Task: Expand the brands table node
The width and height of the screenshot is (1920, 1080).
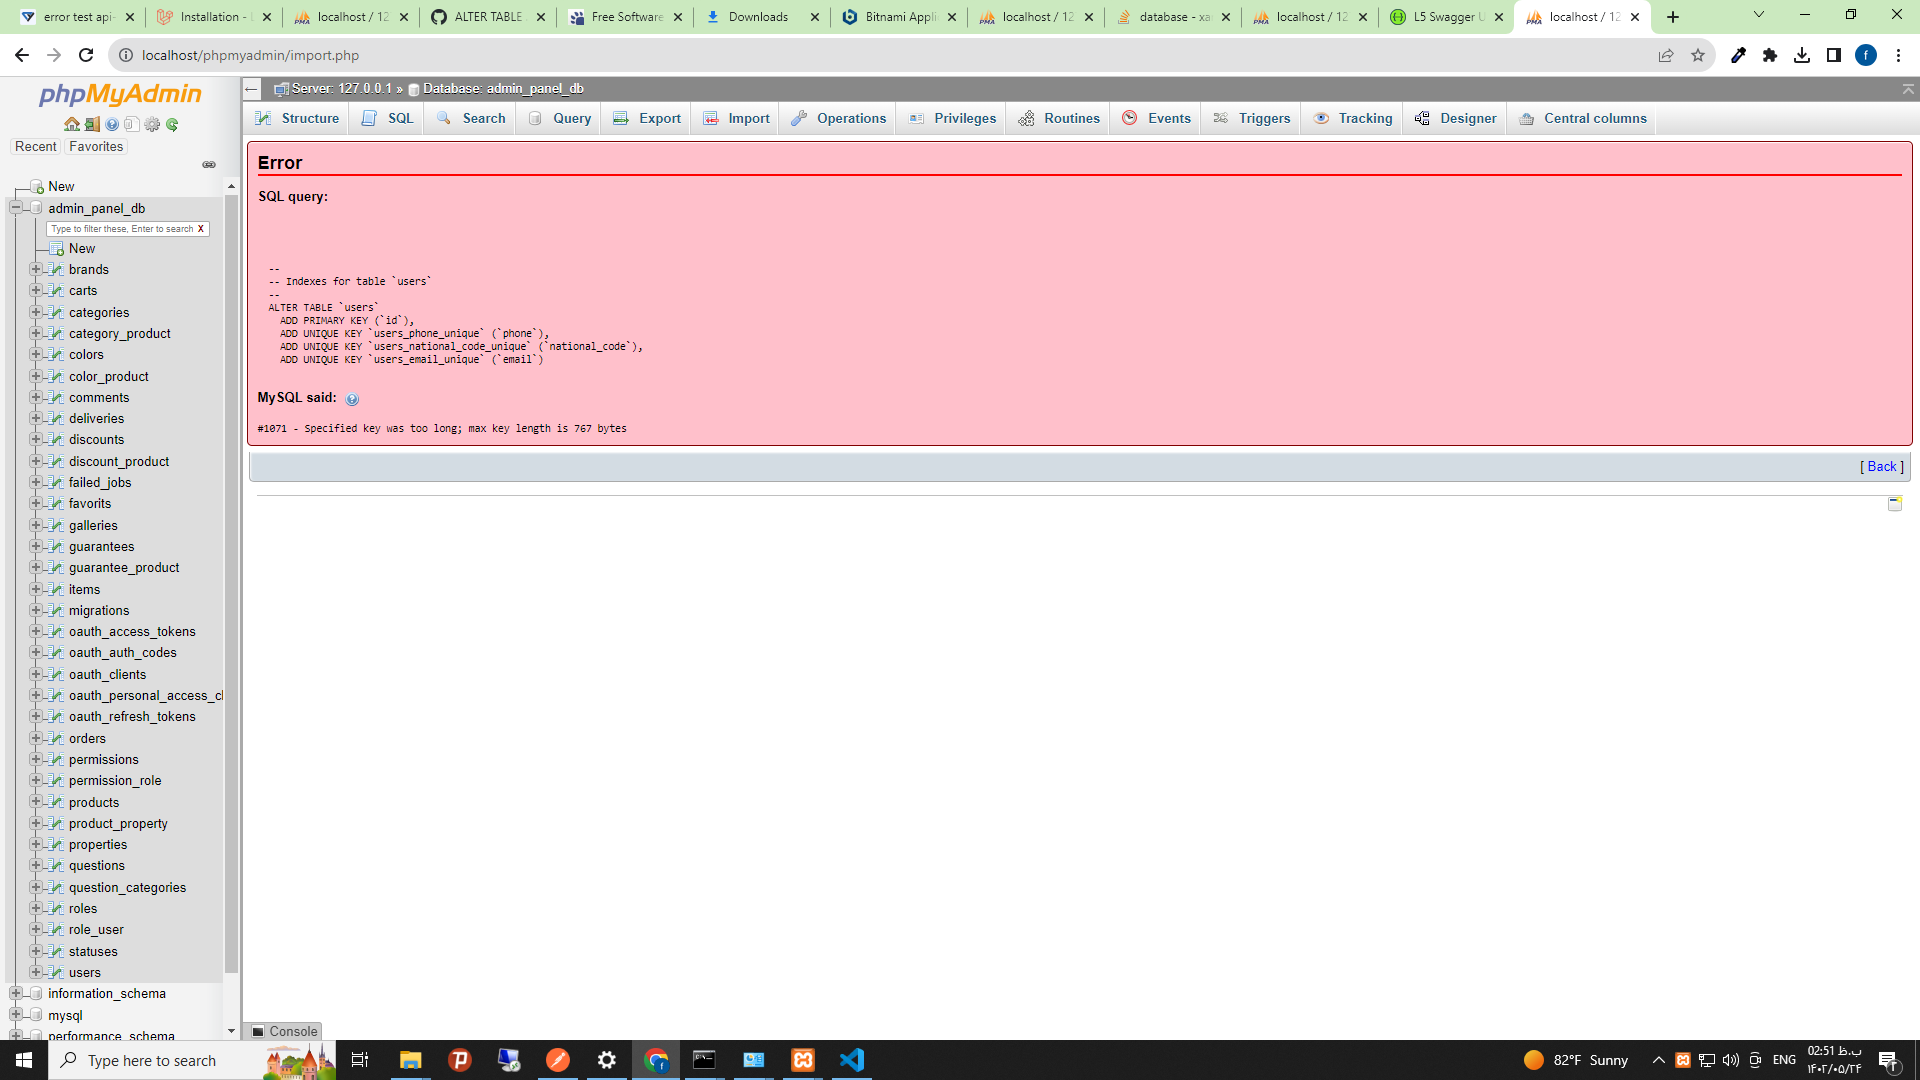Action: (x=36, y=269)
